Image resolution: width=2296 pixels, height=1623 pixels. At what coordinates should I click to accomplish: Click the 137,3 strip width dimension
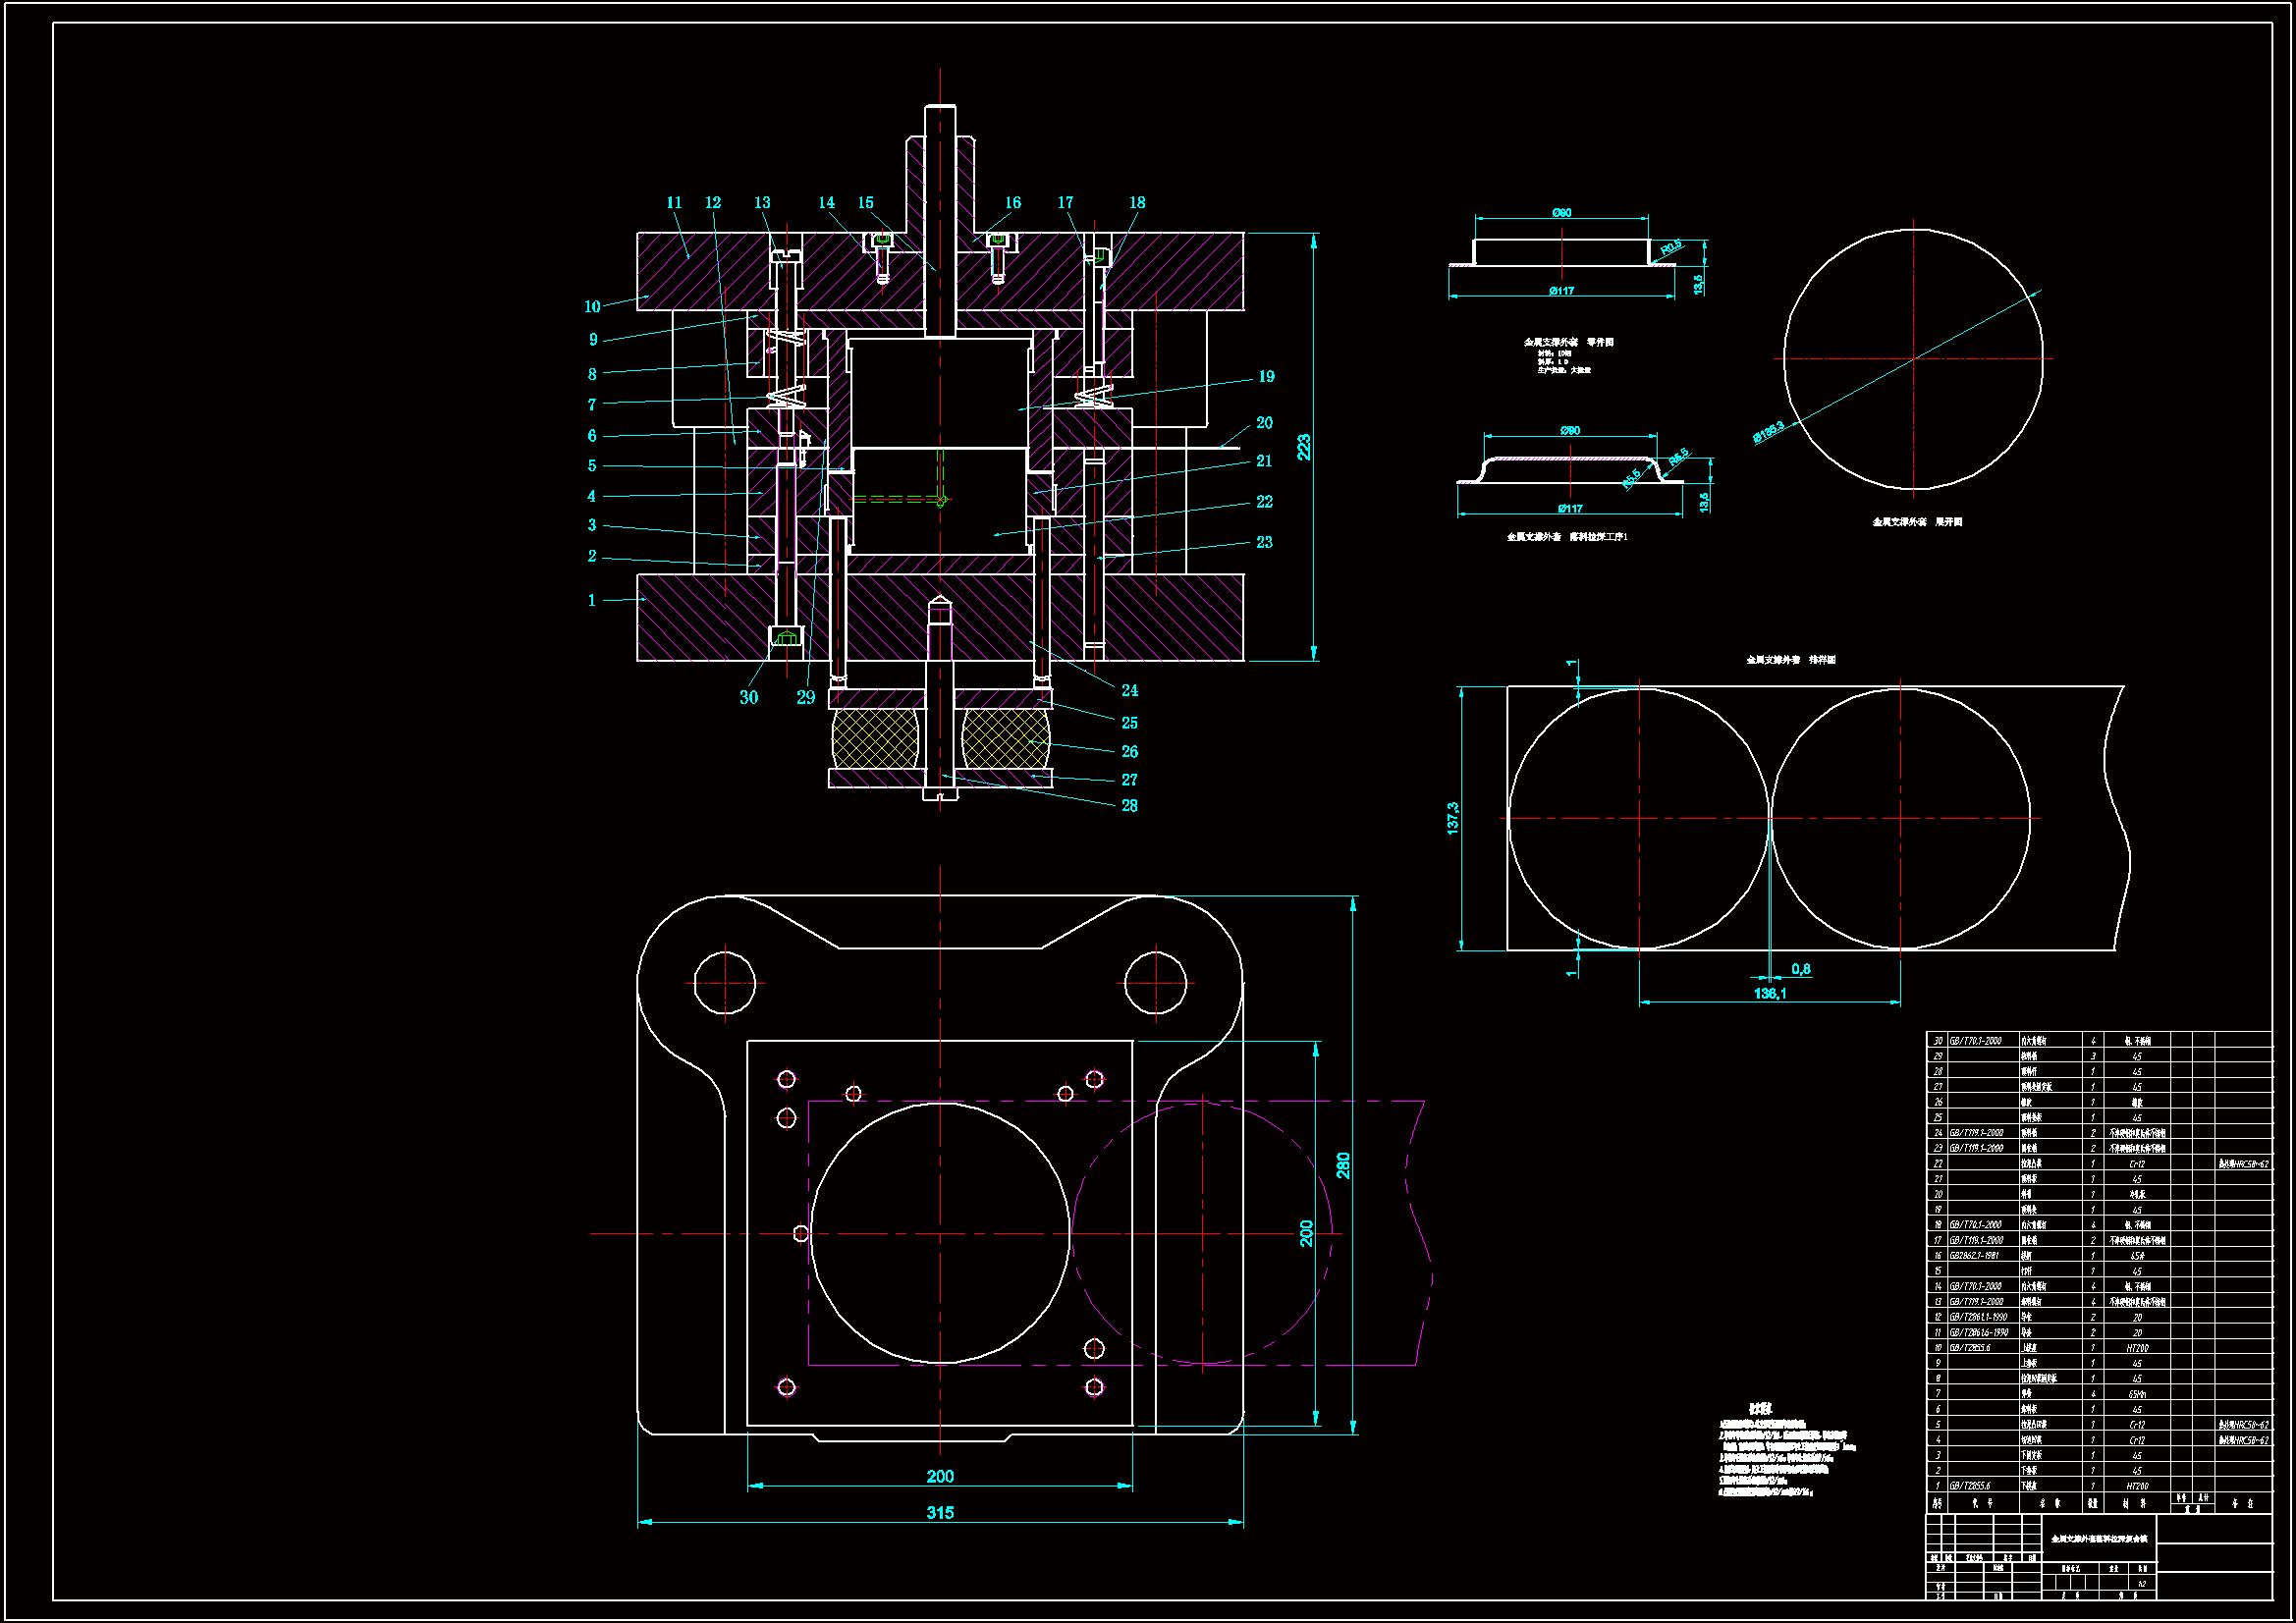point(1452,817)
